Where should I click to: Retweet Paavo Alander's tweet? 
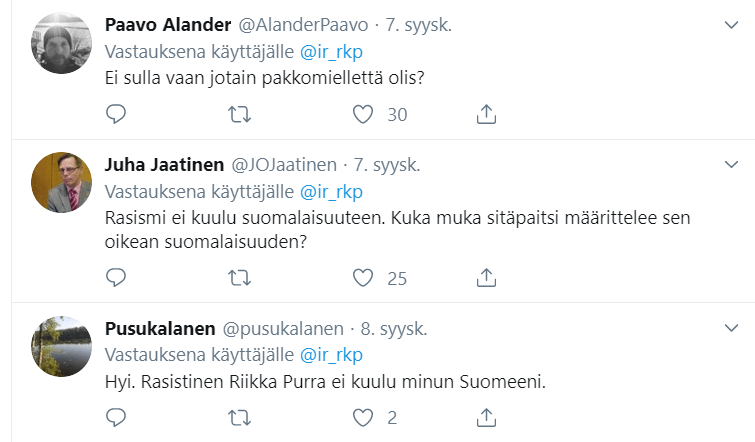point(240,114)
